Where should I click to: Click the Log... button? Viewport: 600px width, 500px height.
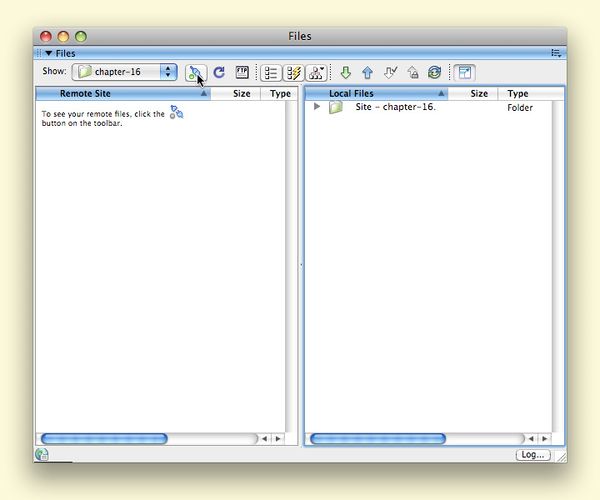[x=532, y=454]
